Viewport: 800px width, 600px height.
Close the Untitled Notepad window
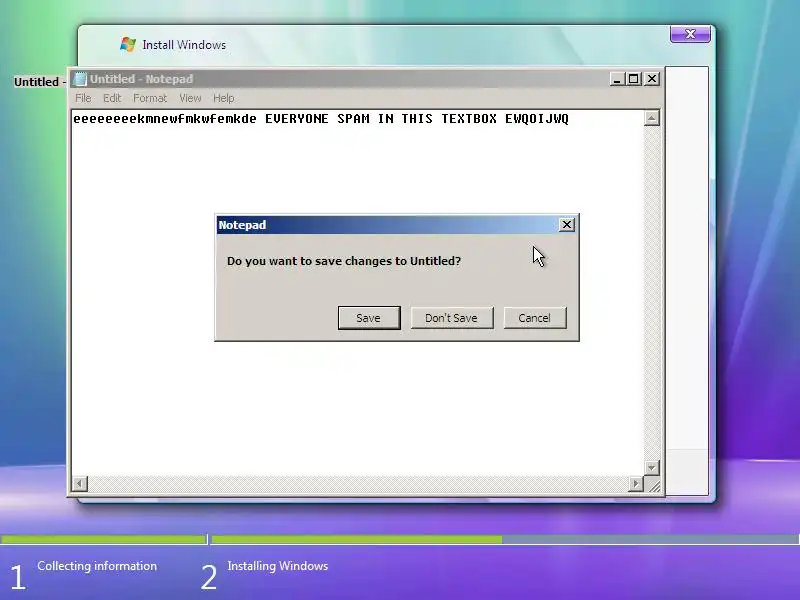click(x=652, y=79)
